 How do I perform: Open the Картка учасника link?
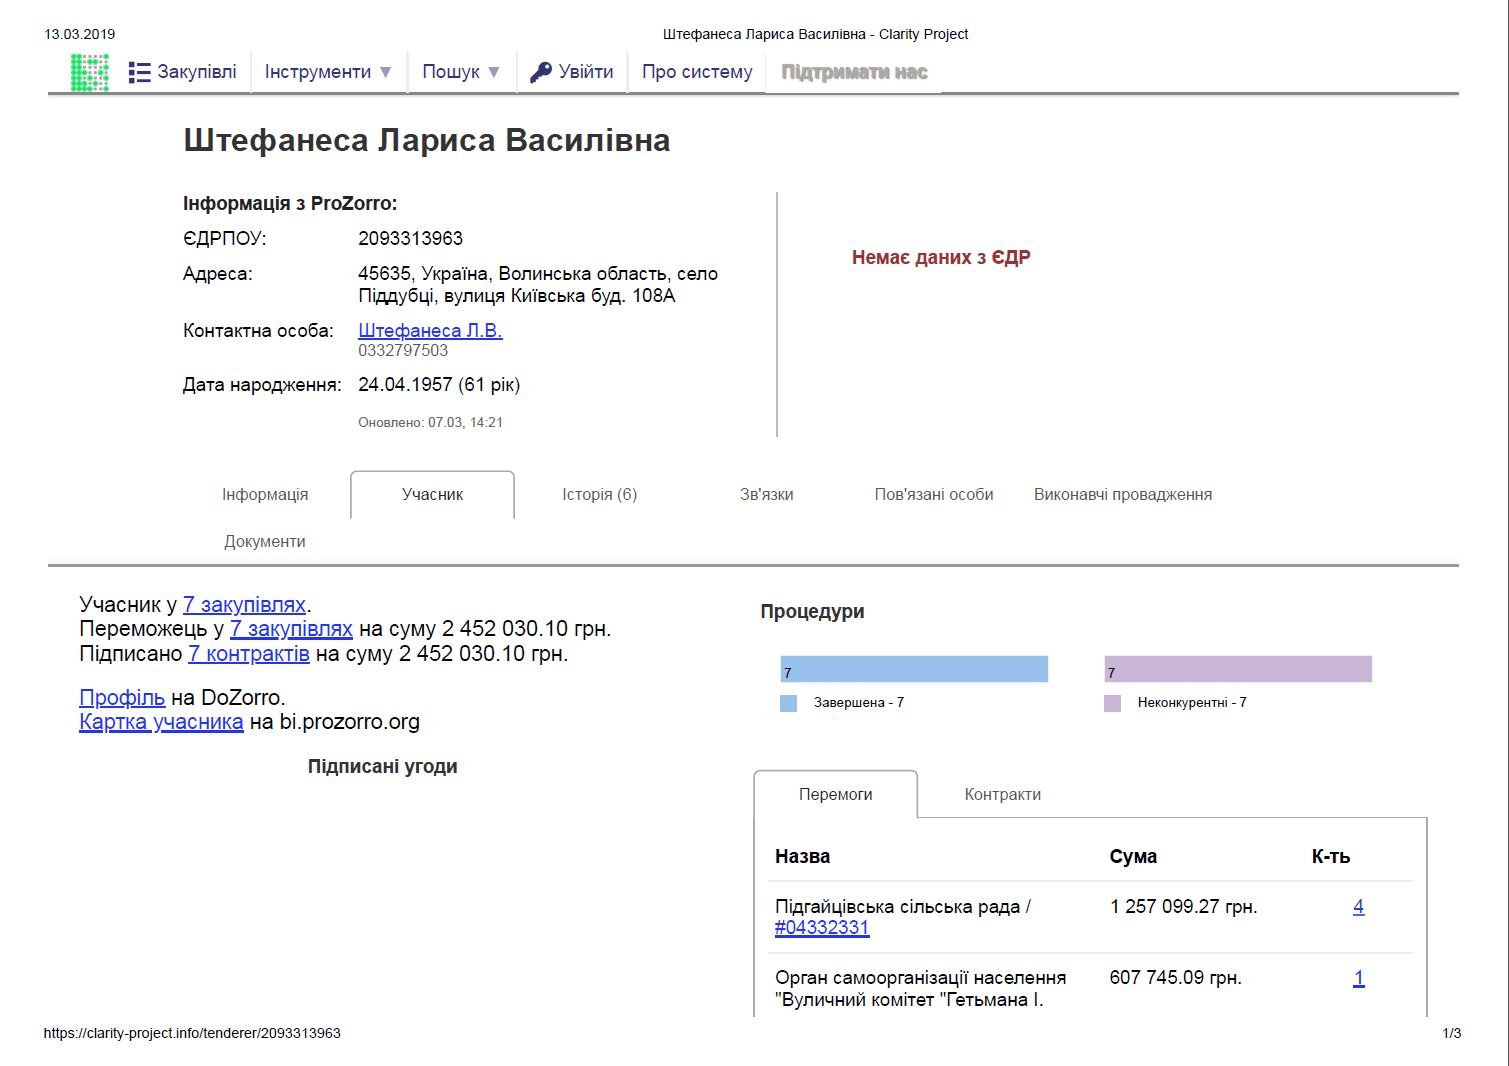tap(161, 722)
